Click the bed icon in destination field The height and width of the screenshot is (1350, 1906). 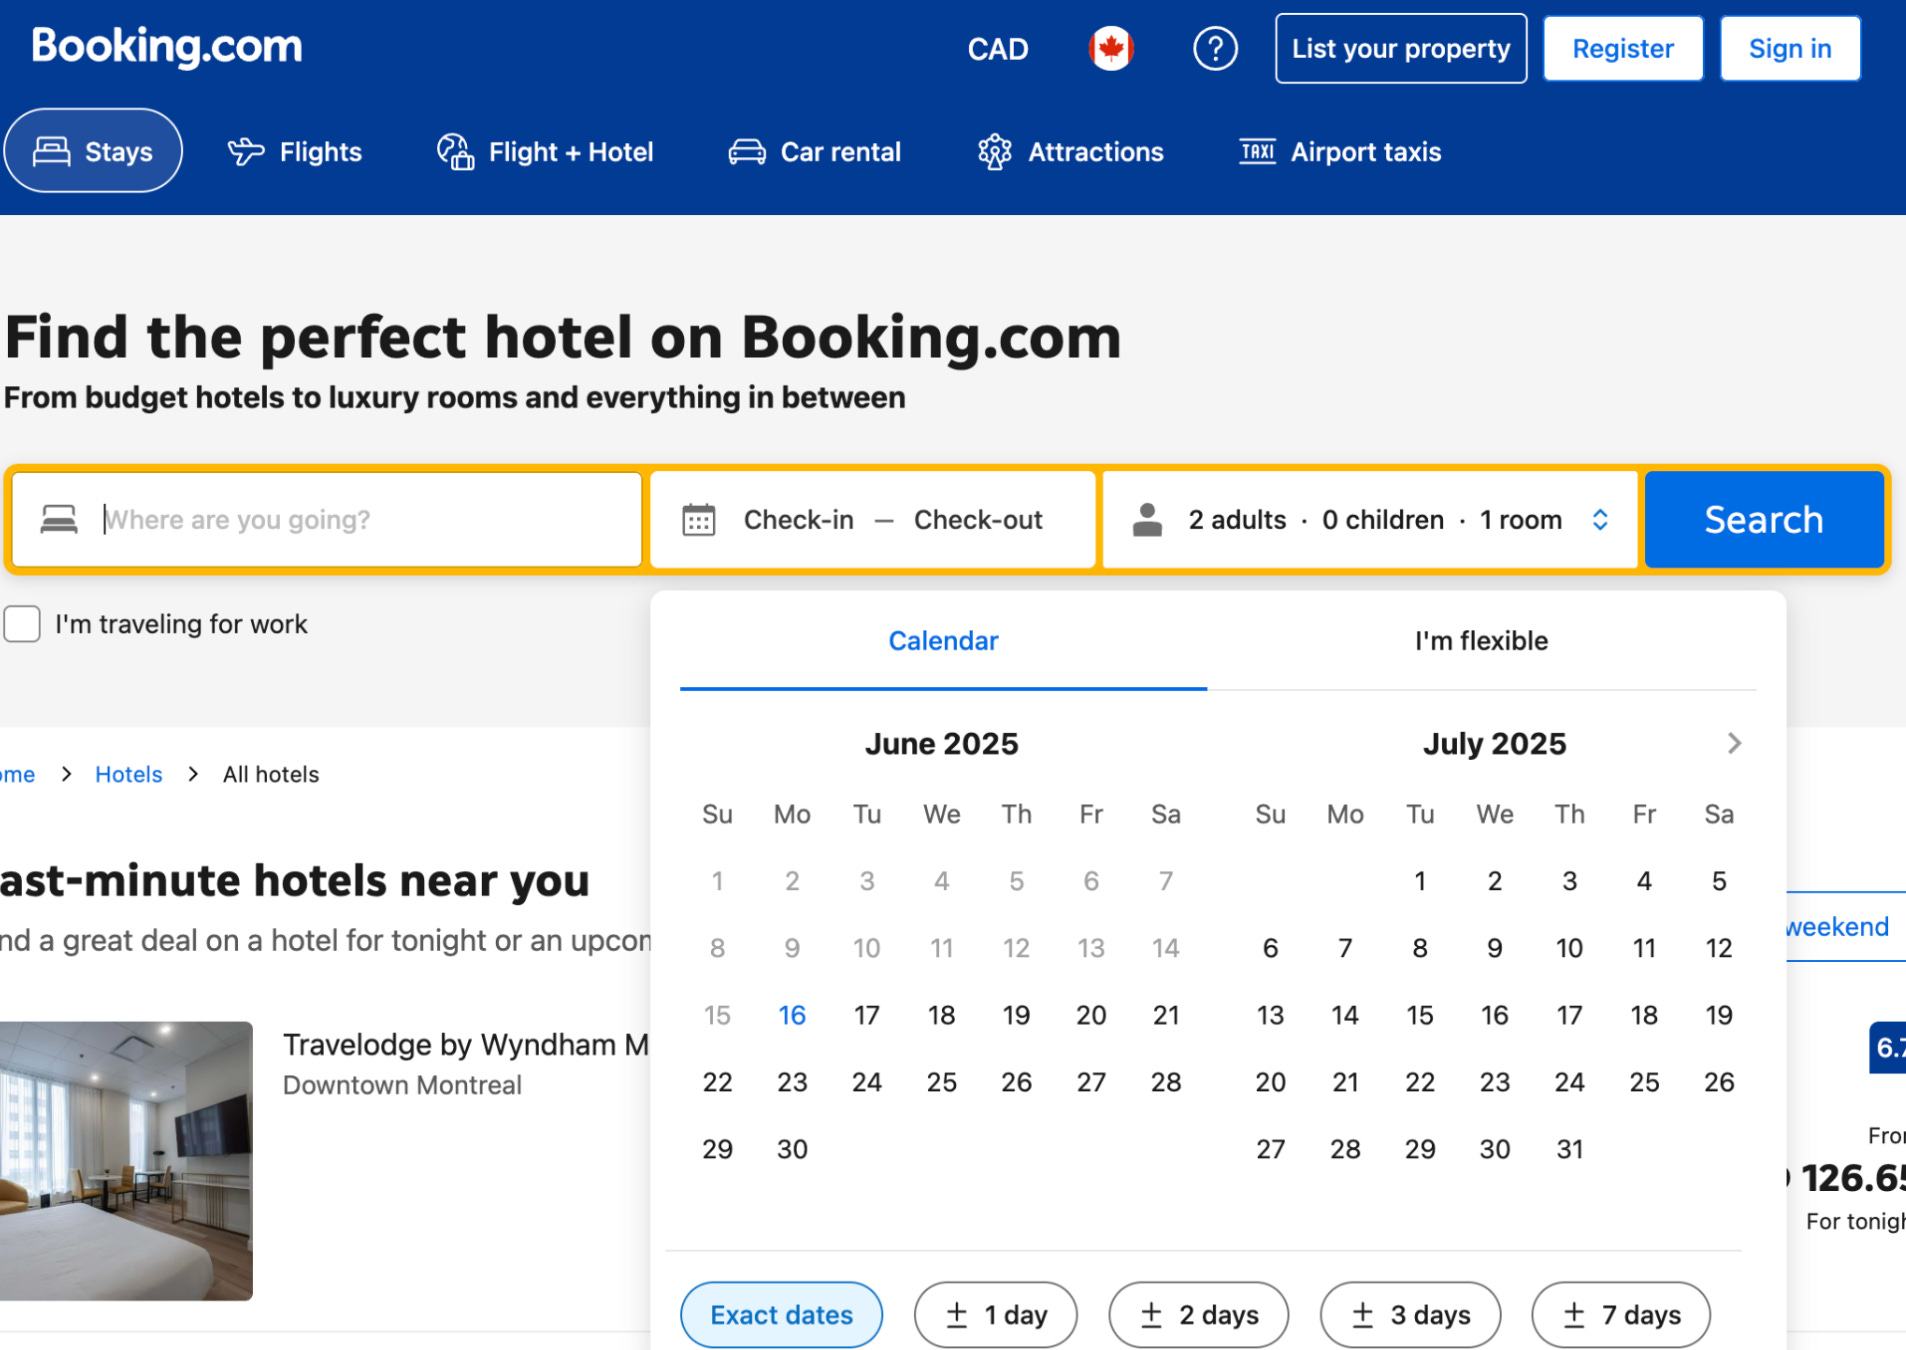(x=59, y=519)
